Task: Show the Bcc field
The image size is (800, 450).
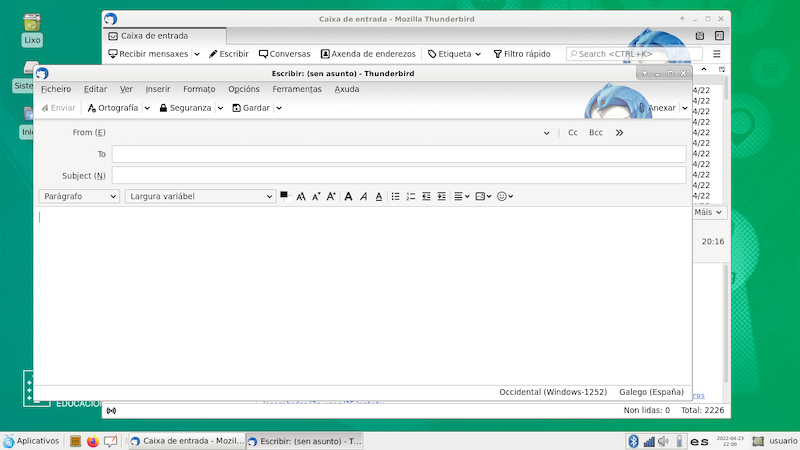Action: (596, 132)
